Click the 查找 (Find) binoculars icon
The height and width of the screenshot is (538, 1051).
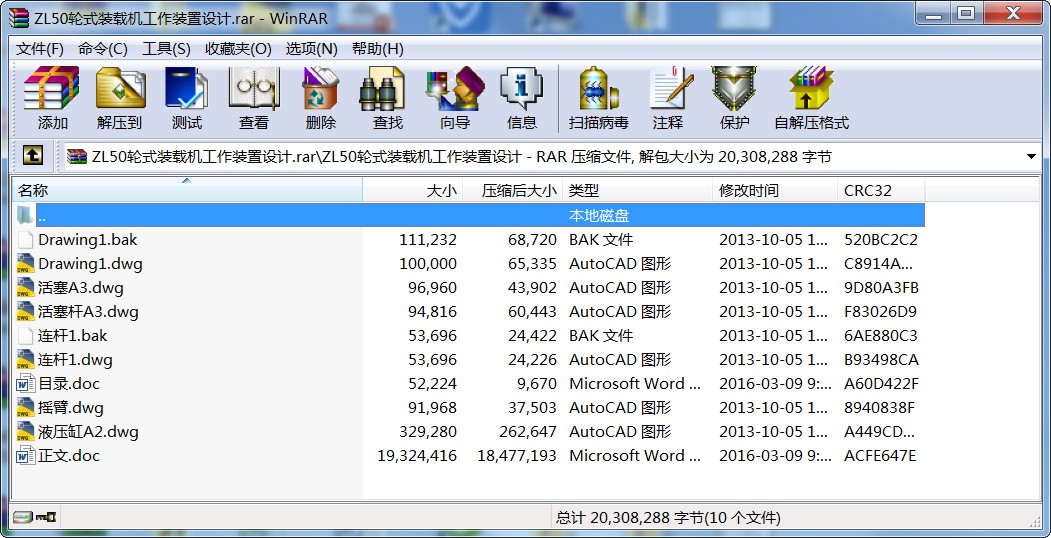pyautogui.click(x=382, y=88)
